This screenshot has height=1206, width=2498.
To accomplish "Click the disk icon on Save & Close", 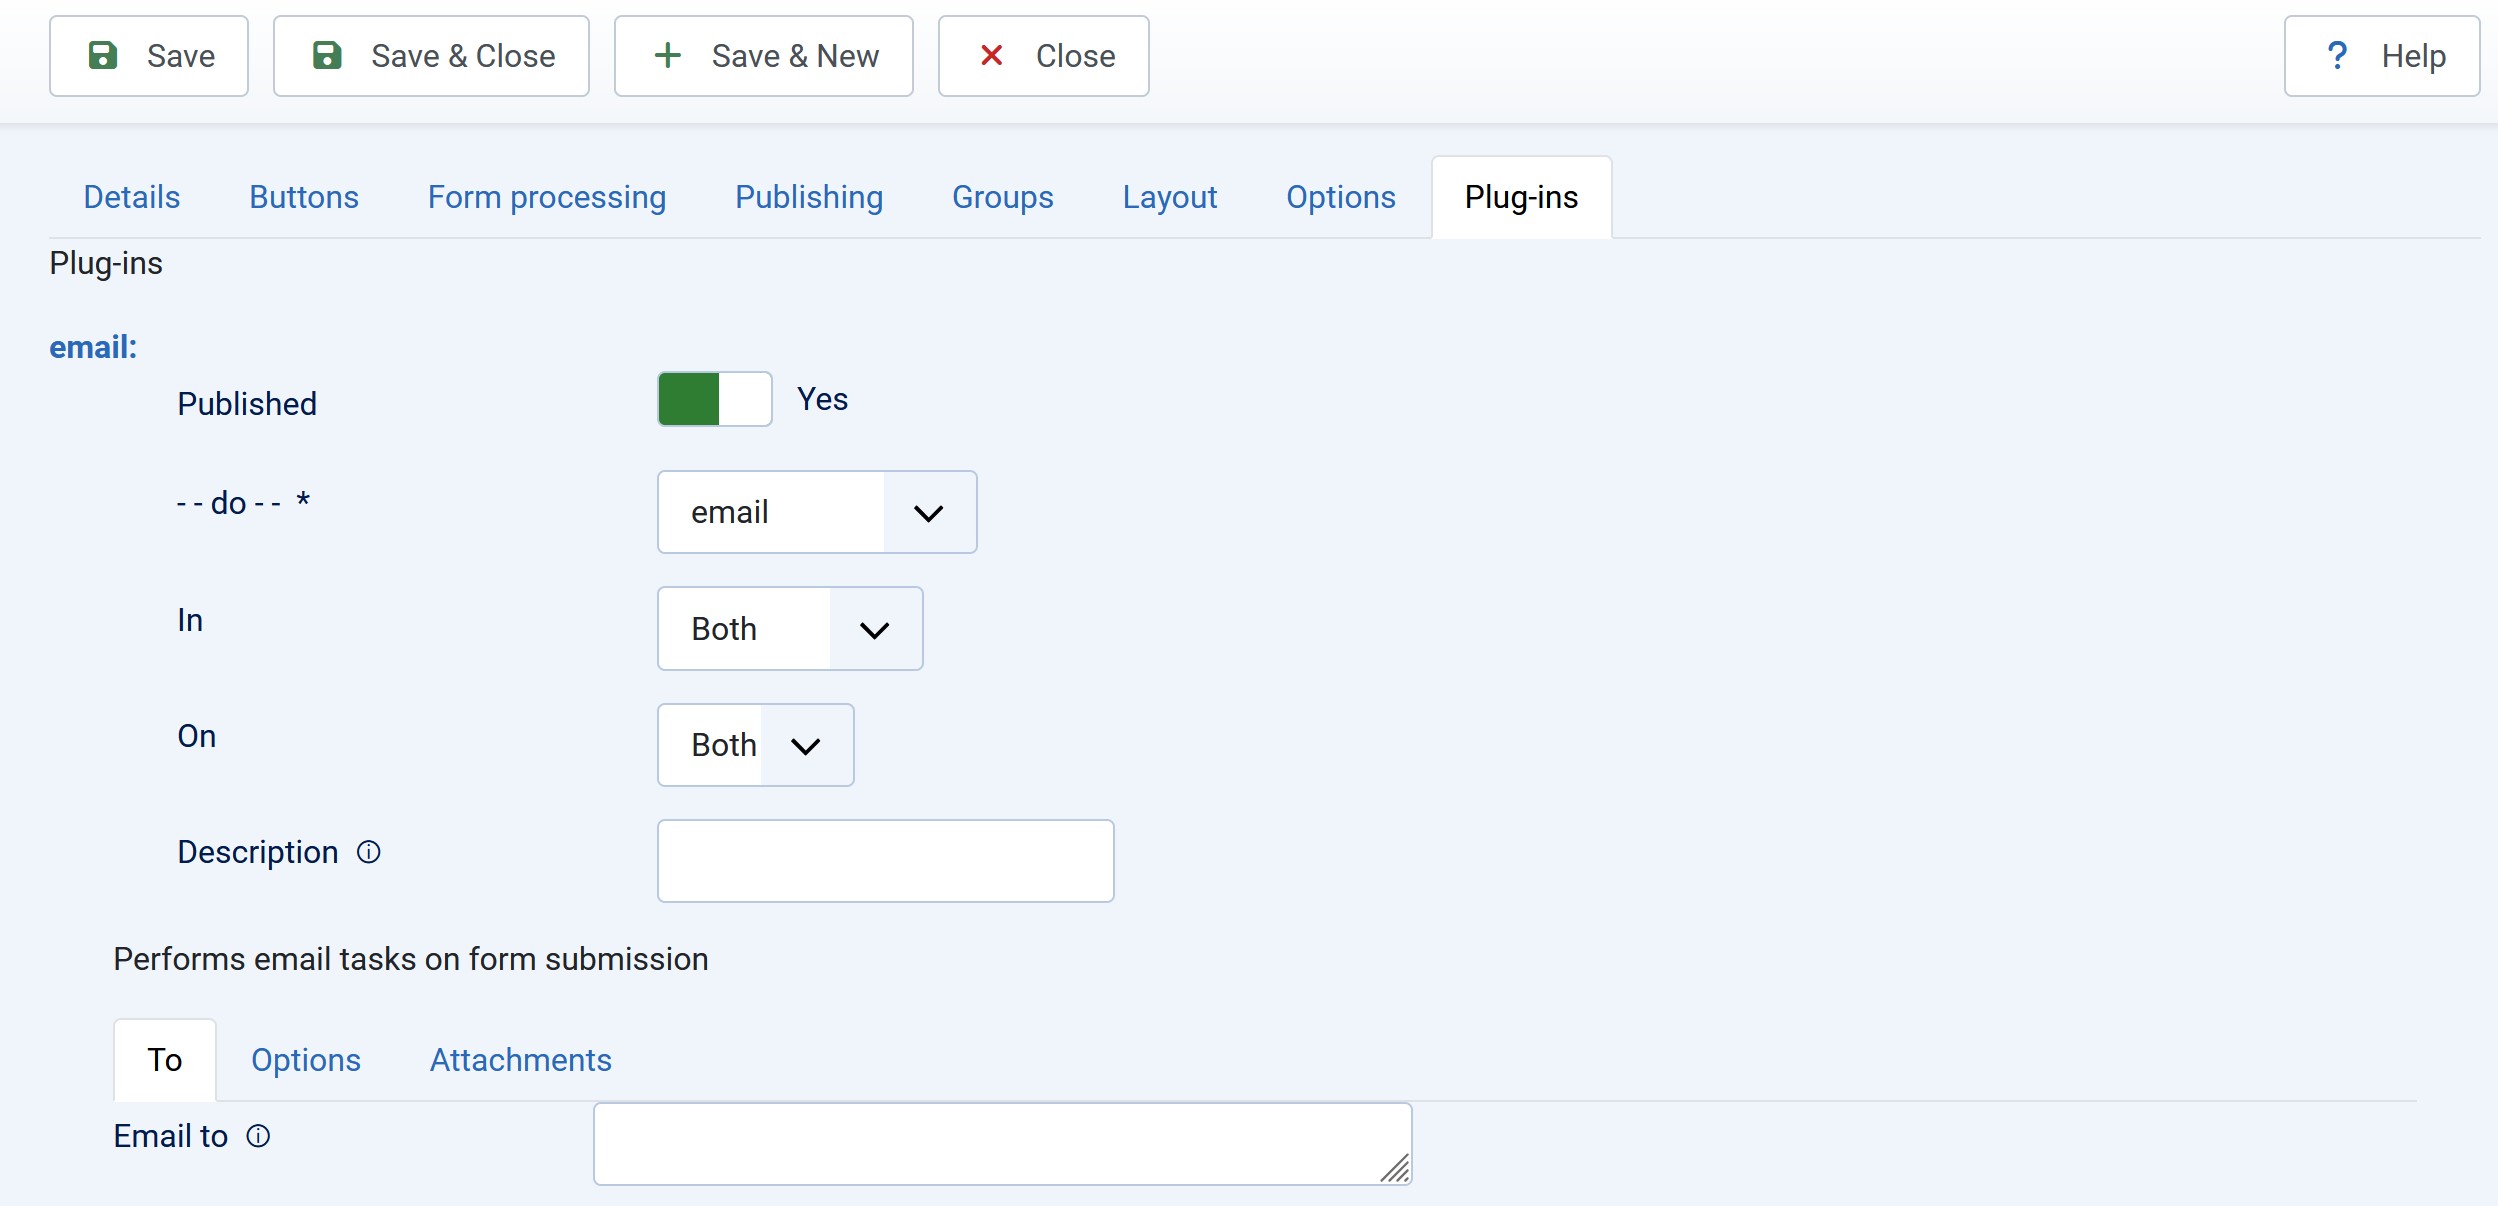I will point(327,56).
